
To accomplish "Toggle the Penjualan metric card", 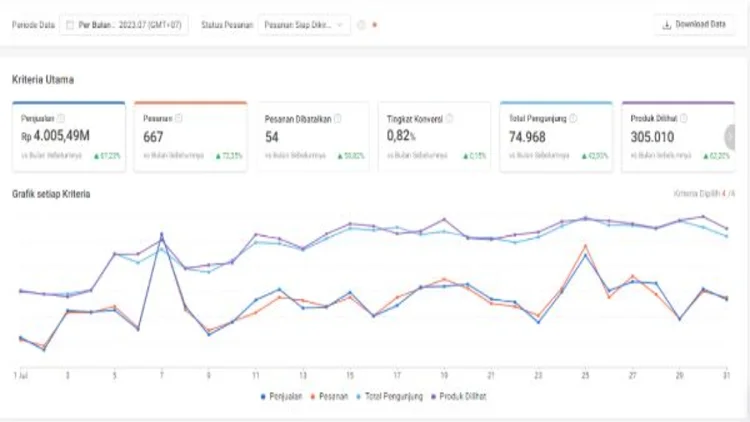I will tap(69, 136).
